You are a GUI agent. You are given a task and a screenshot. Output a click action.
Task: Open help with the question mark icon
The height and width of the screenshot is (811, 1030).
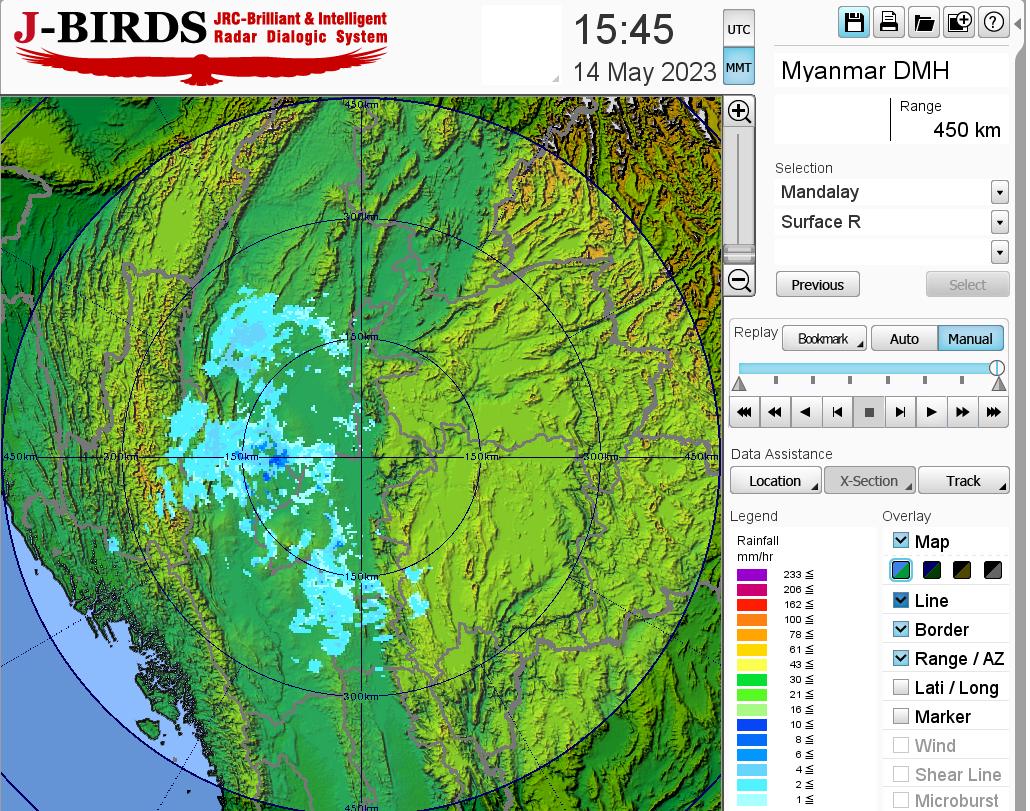point(993,23)
